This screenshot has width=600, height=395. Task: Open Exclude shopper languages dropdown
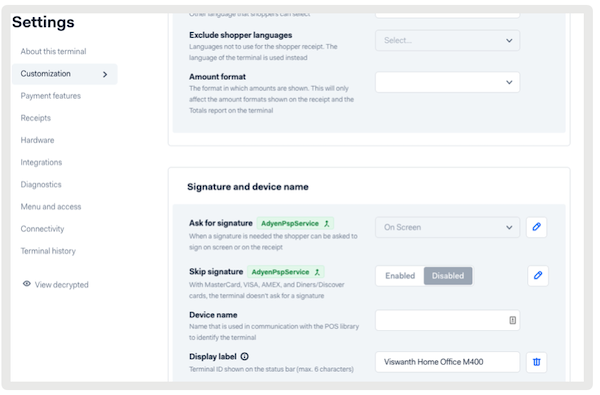(x=447, y=40)
